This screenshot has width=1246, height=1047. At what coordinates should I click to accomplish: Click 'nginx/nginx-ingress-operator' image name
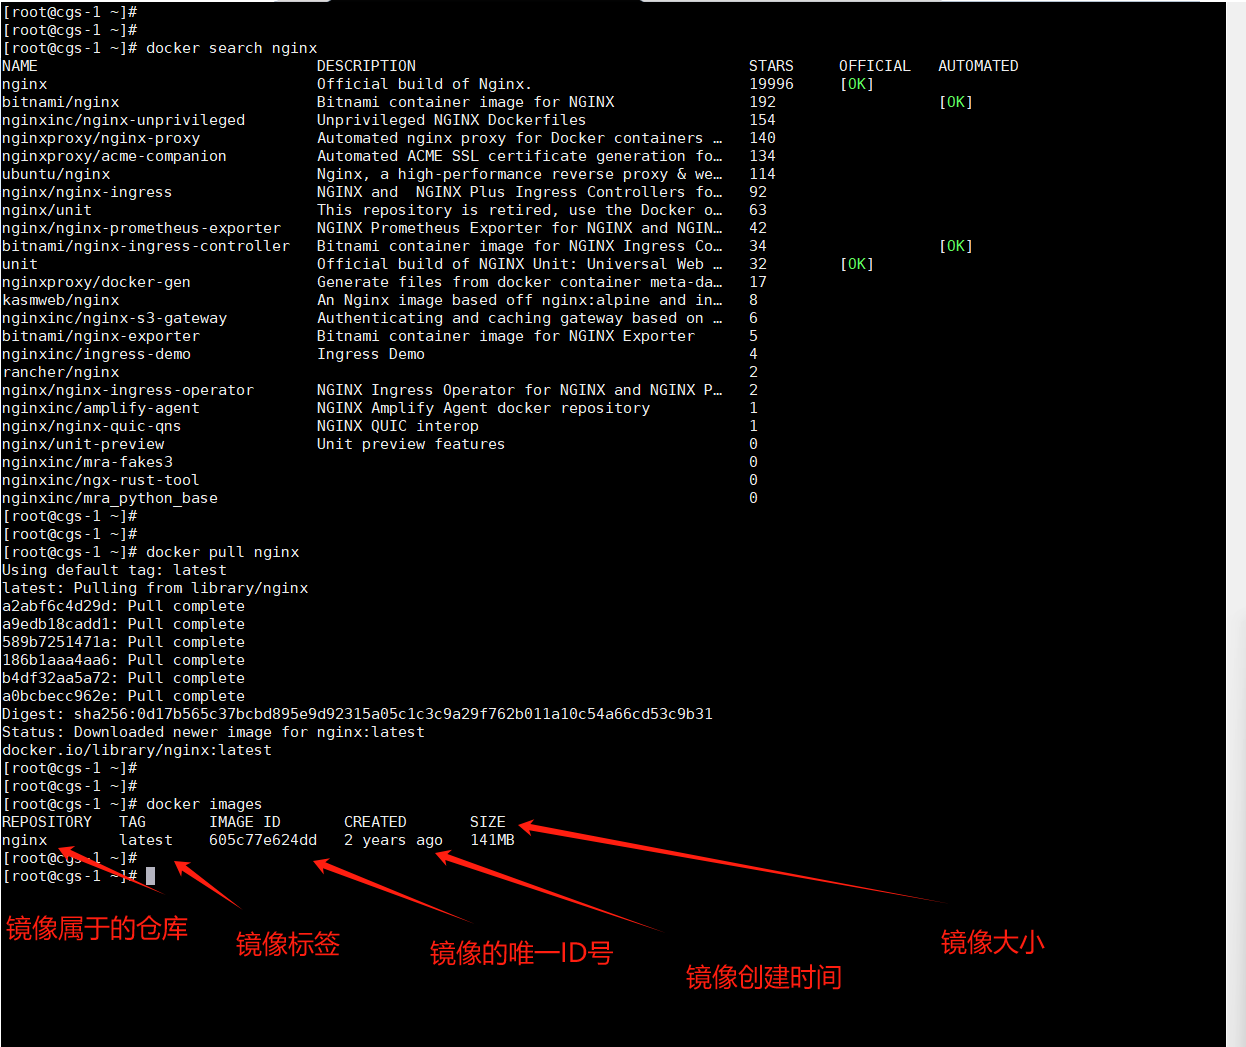128,390
